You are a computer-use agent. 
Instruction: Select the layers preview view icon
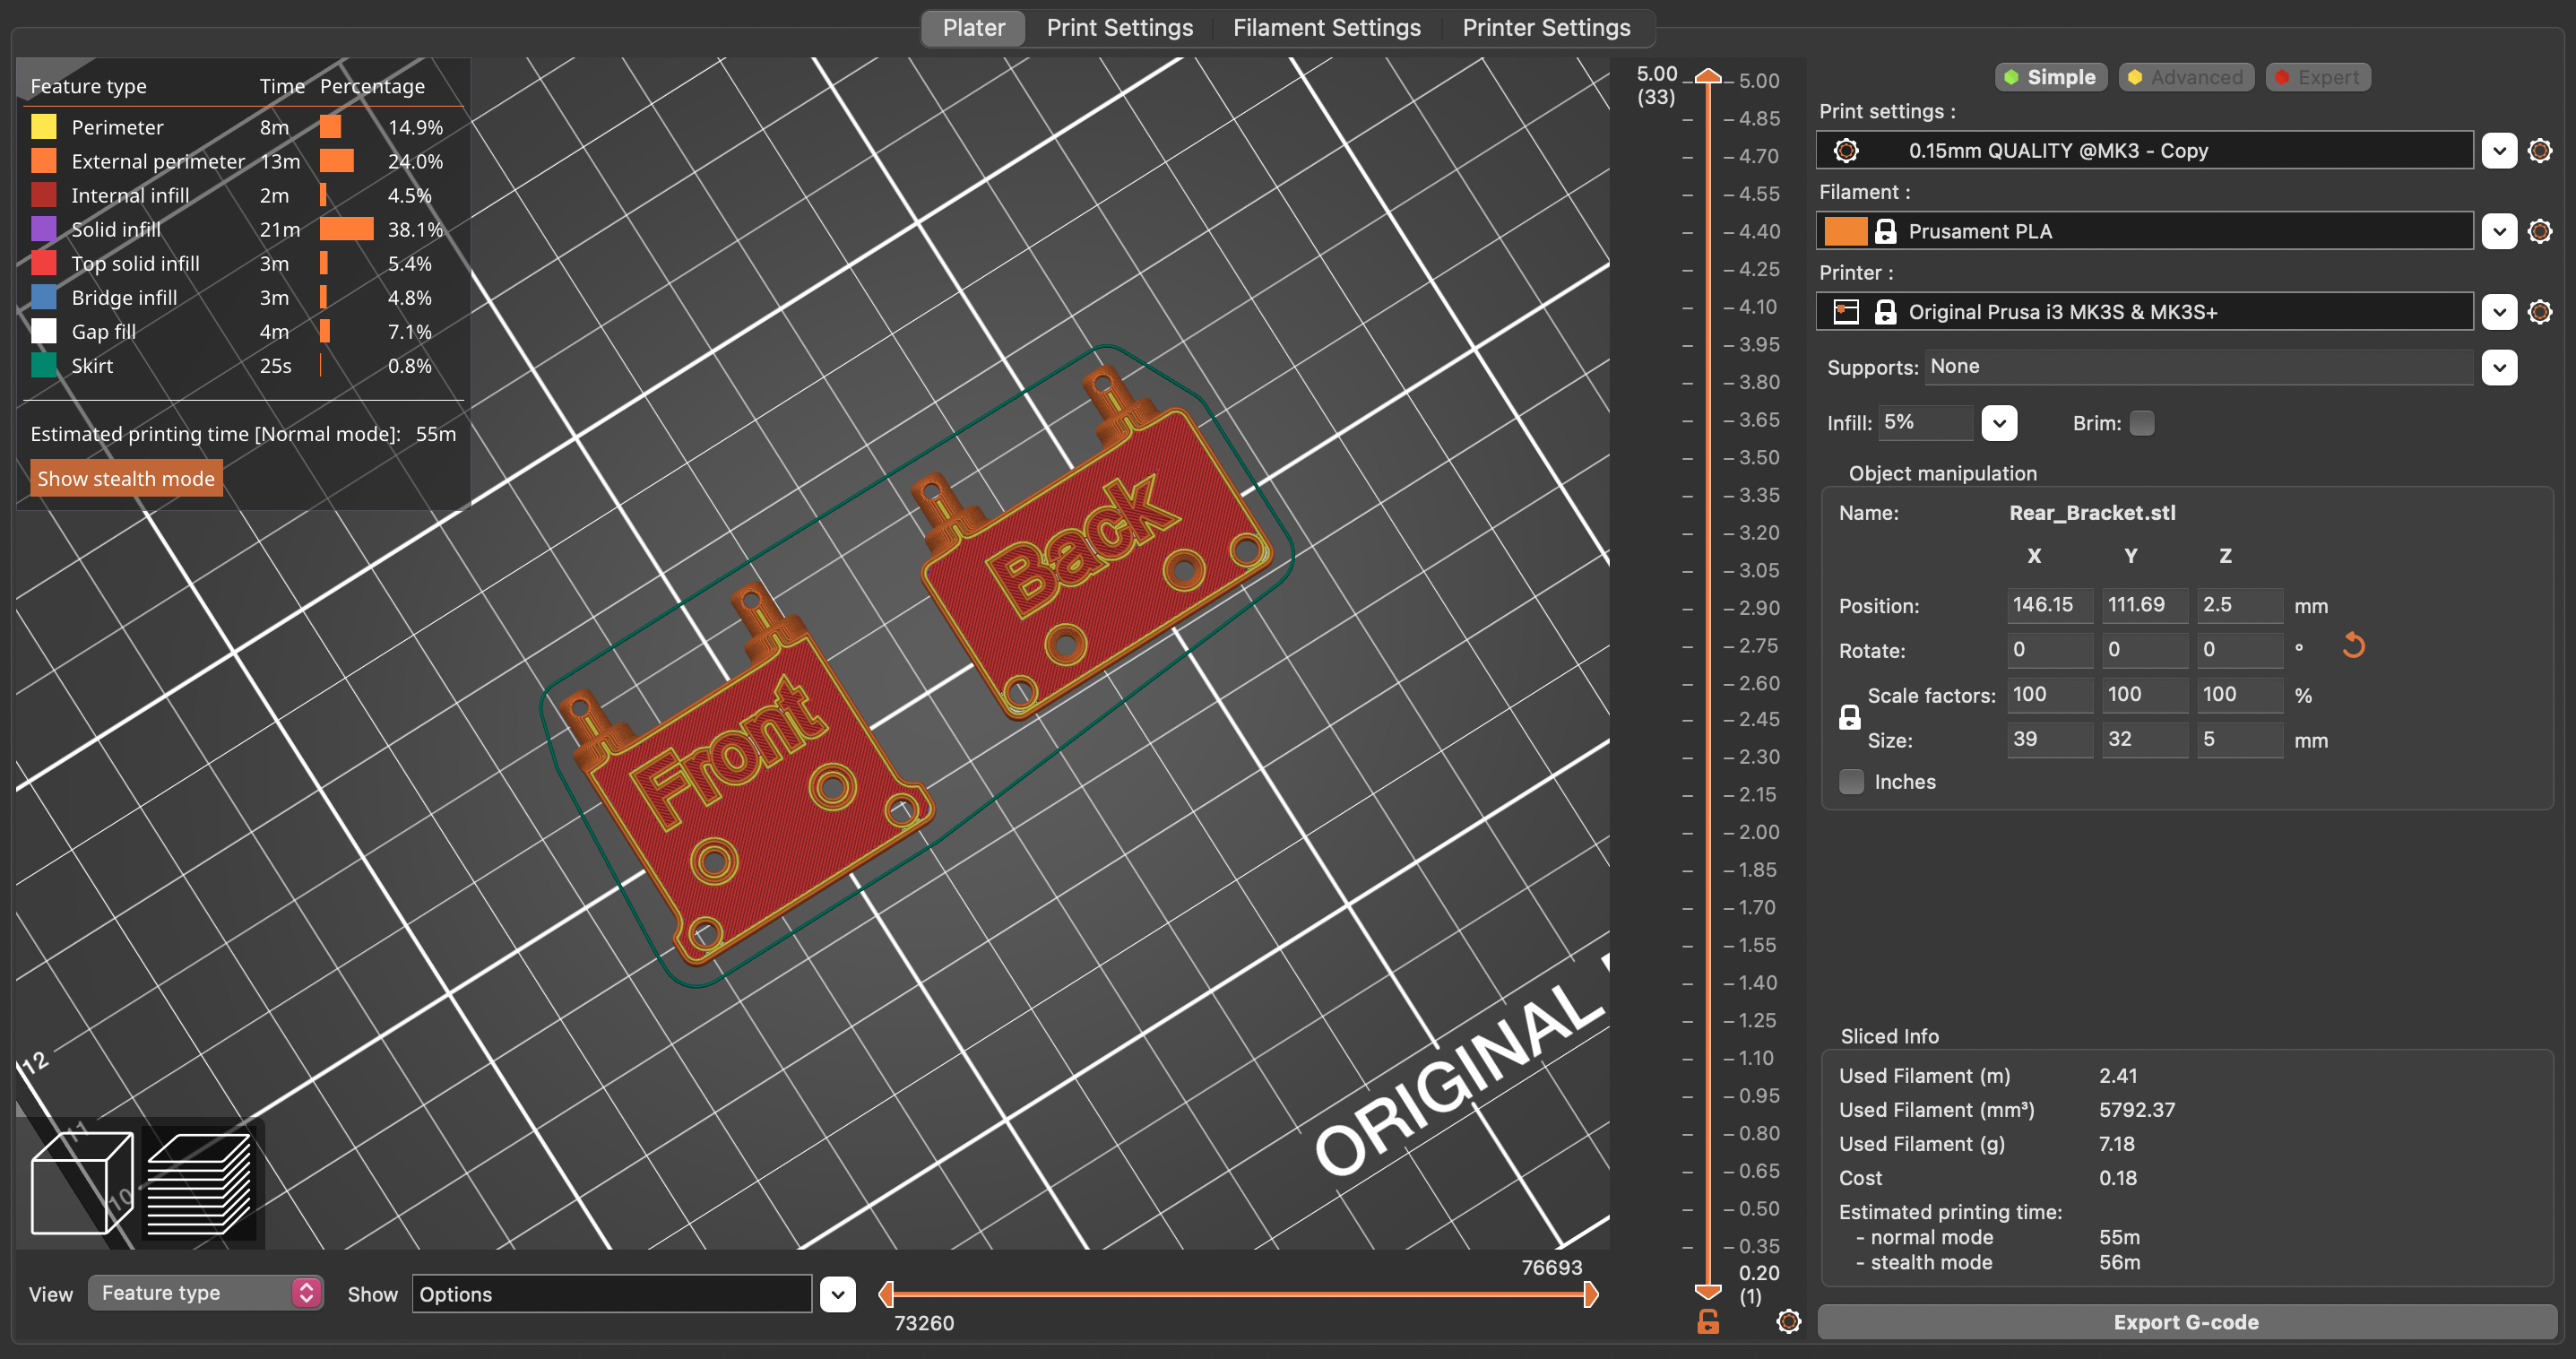point(199,1182)
